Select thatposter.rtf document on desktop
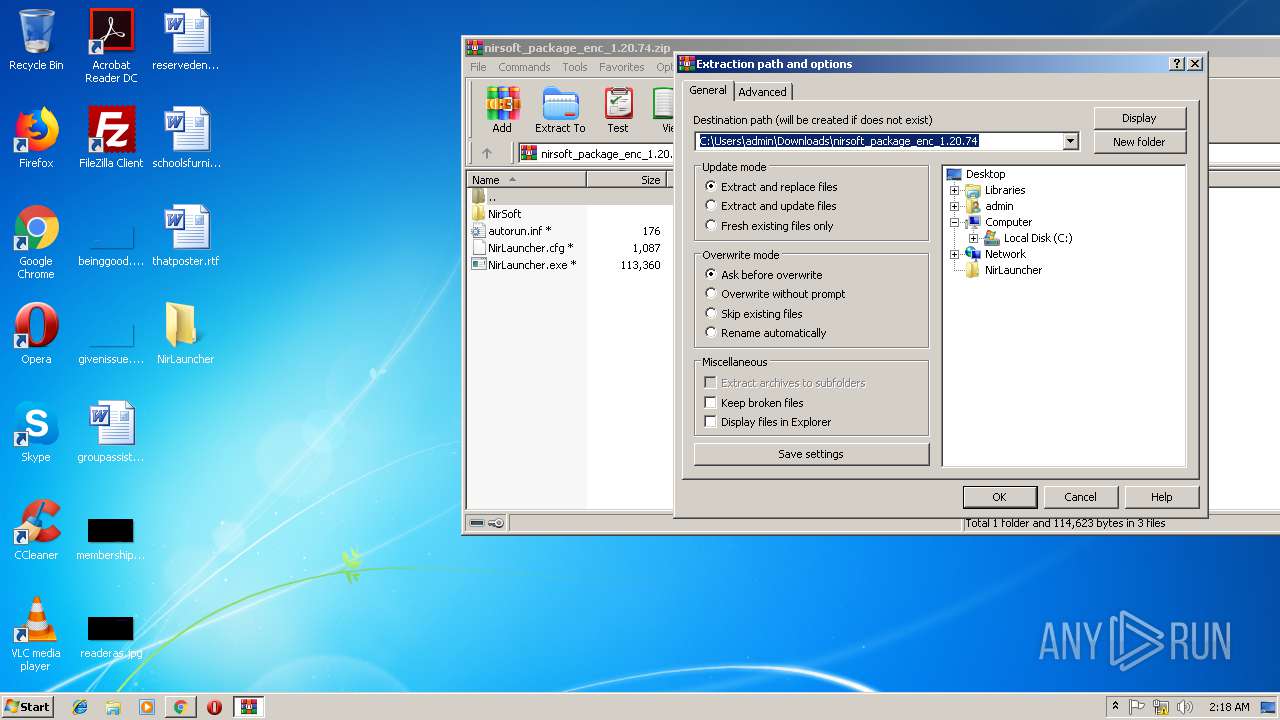This screenshot has width=1280, height=720. tap(185, 236)
